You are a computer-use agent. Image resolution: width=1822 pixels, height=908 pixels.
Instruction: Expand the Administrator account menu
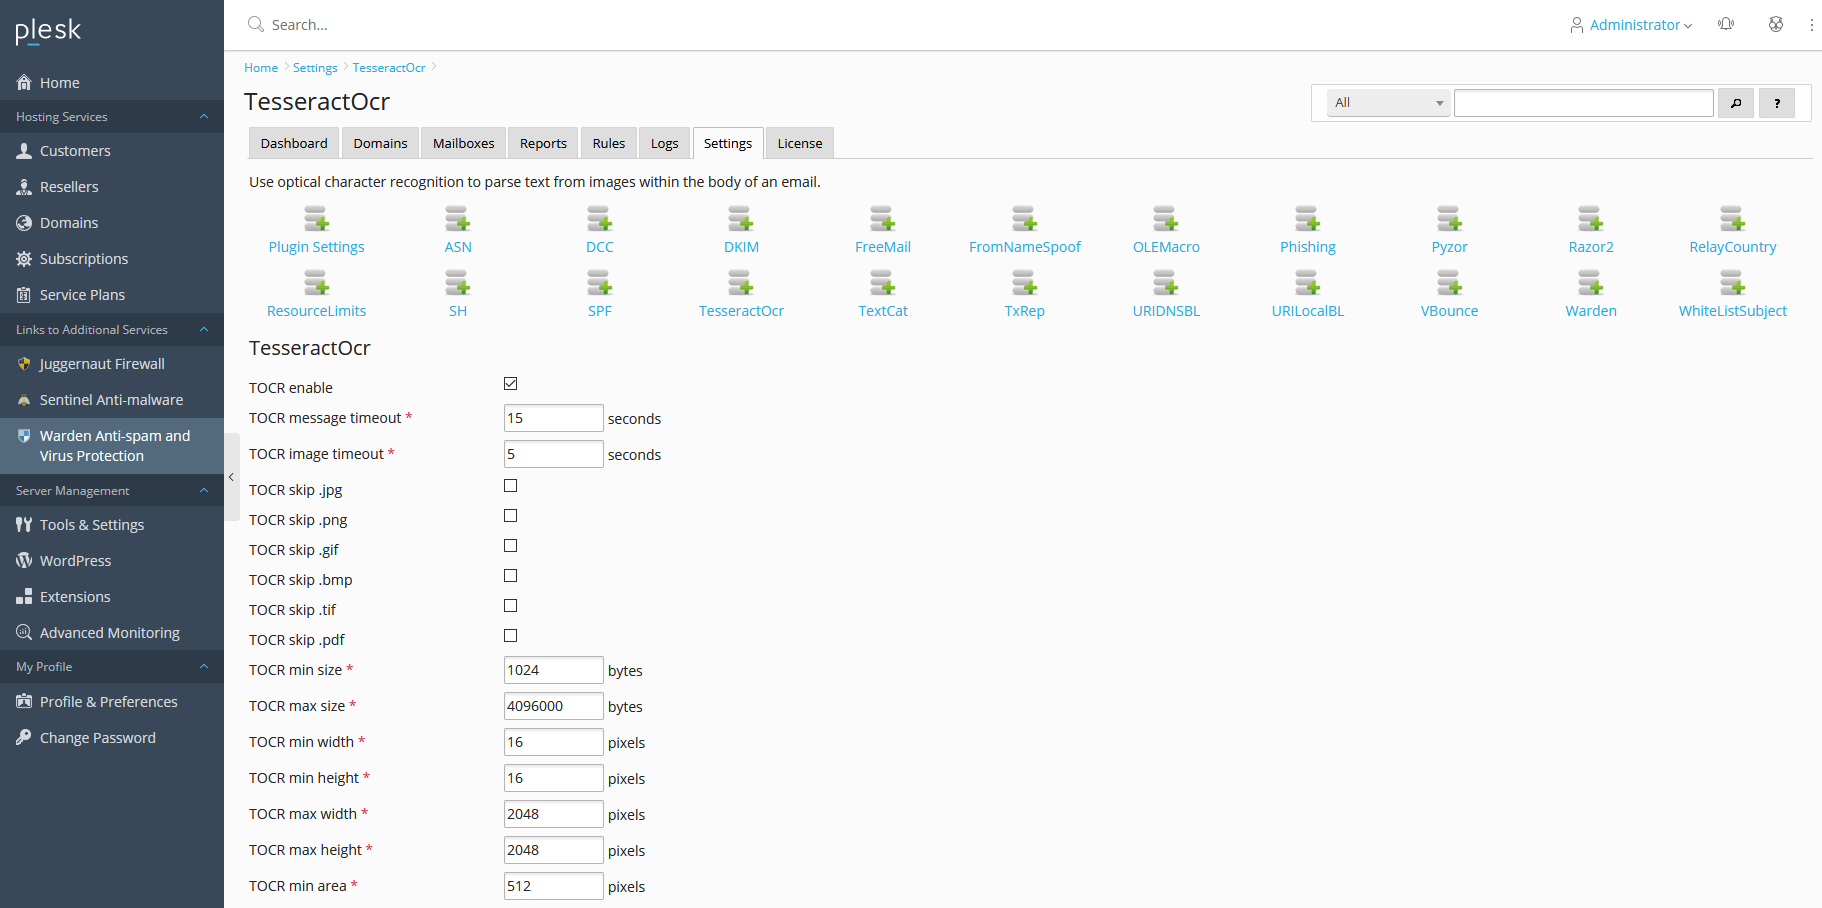tap(1631, 25)
